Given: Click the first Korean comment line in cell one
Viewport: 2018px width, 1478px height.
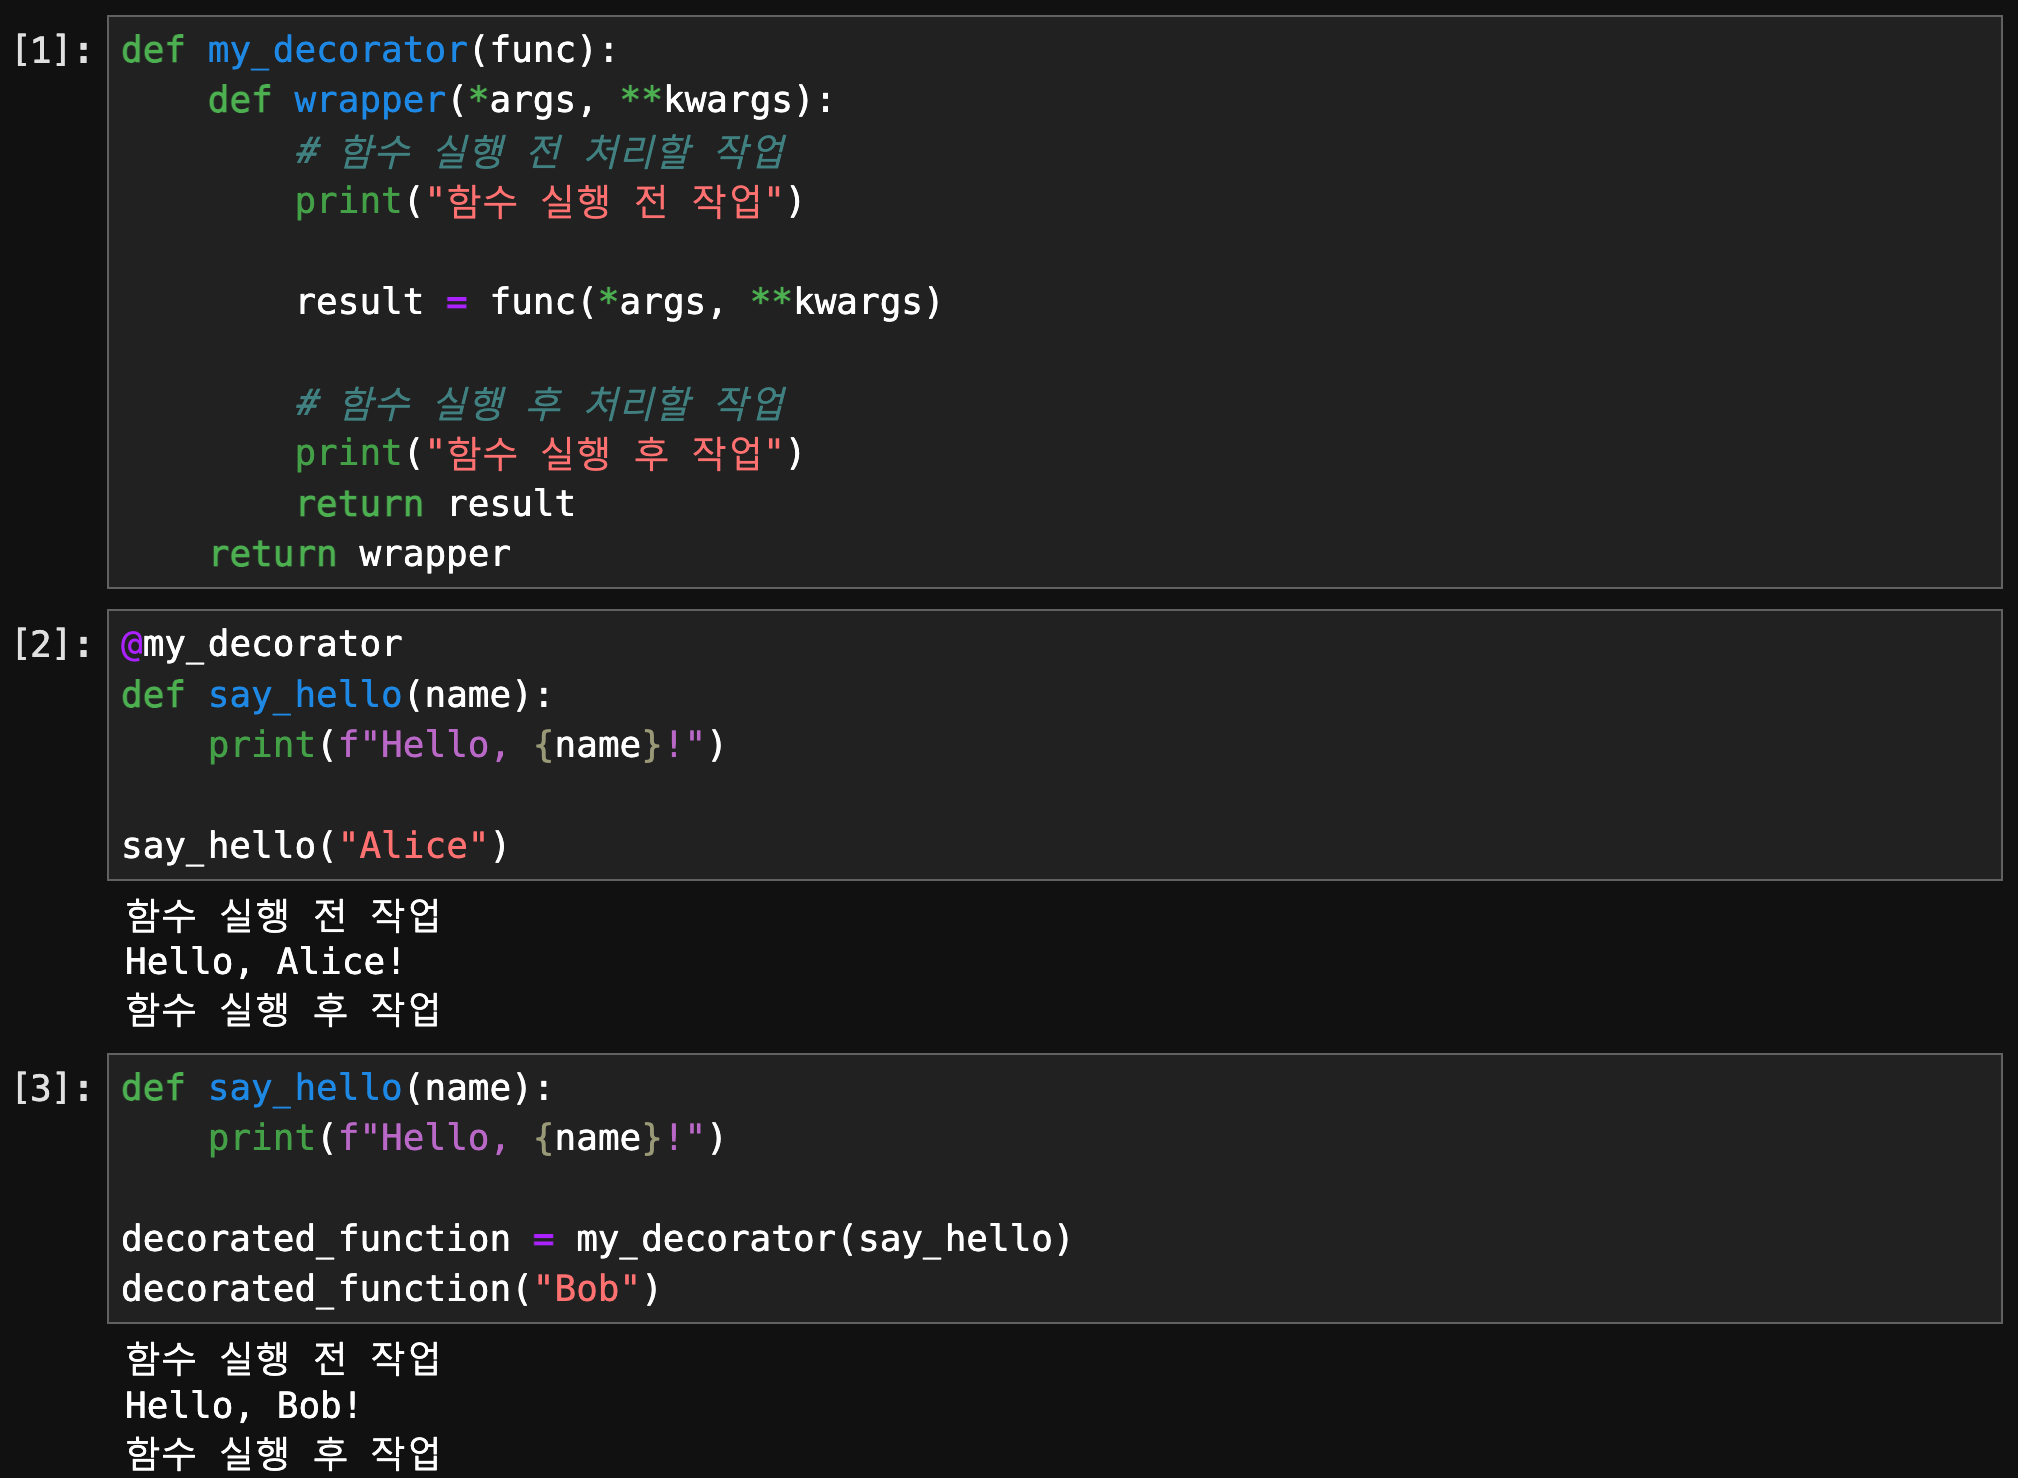Looking at the screenshot, I should [540, 152].
